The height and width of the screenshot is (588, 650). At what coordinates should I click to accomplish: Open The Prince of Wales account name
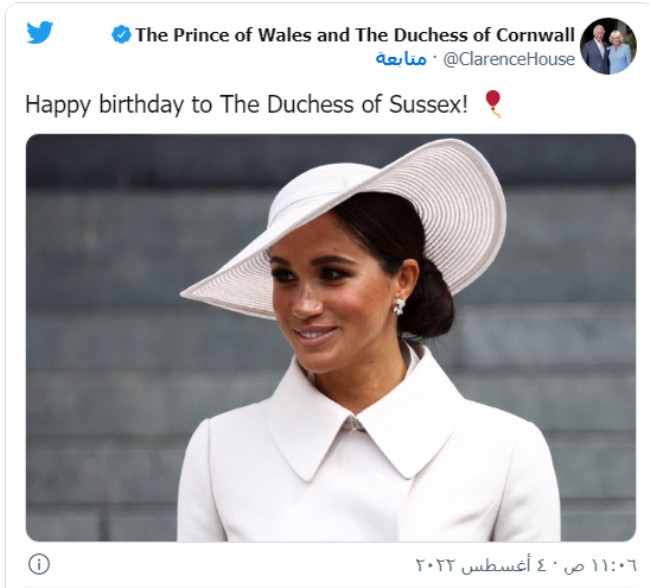click(355, 35)
